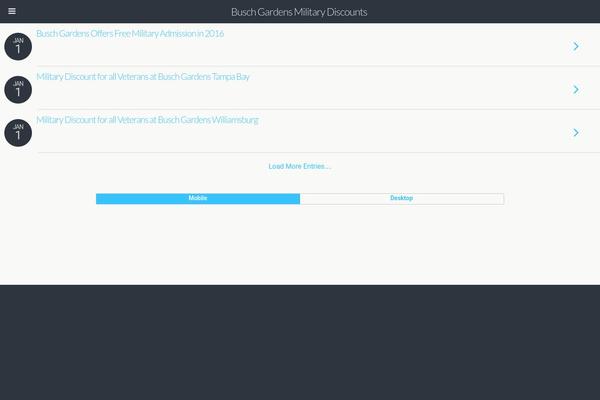Viewport: 600px width, 400px height.
Task: Switch to Mobile view
Action: click(198, 199)
